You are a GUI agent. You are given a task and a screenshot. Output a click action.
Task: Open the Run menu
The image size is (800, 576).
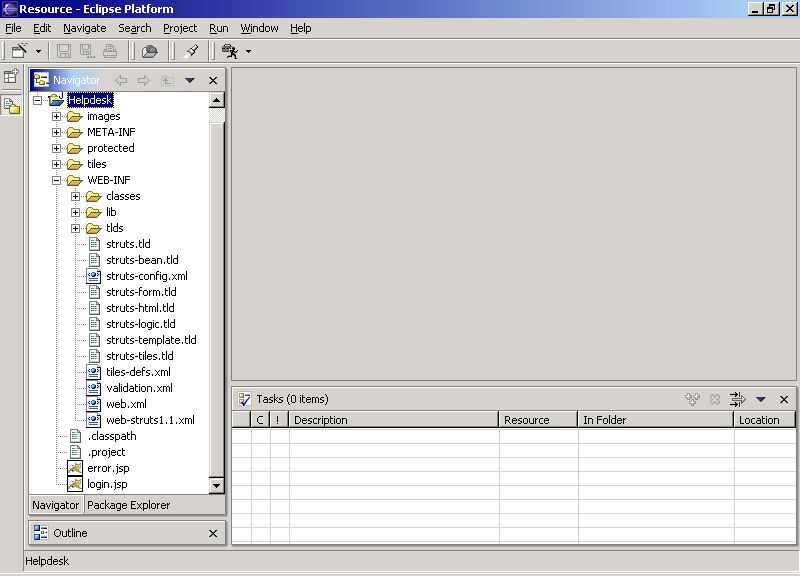point(219,28)
